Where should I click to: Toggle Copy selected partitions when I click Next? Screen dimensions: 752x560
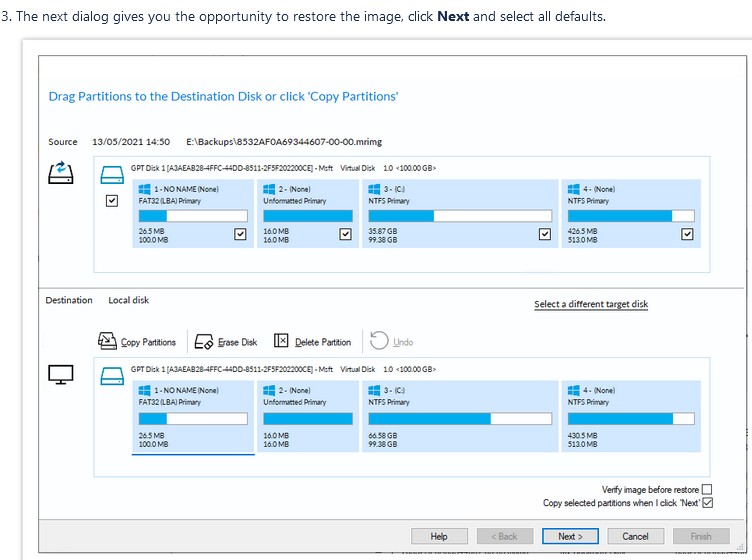point(707,502)
